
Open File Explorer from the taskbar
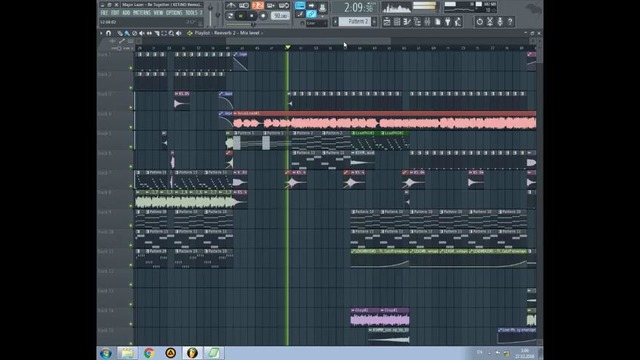point(127,353)
